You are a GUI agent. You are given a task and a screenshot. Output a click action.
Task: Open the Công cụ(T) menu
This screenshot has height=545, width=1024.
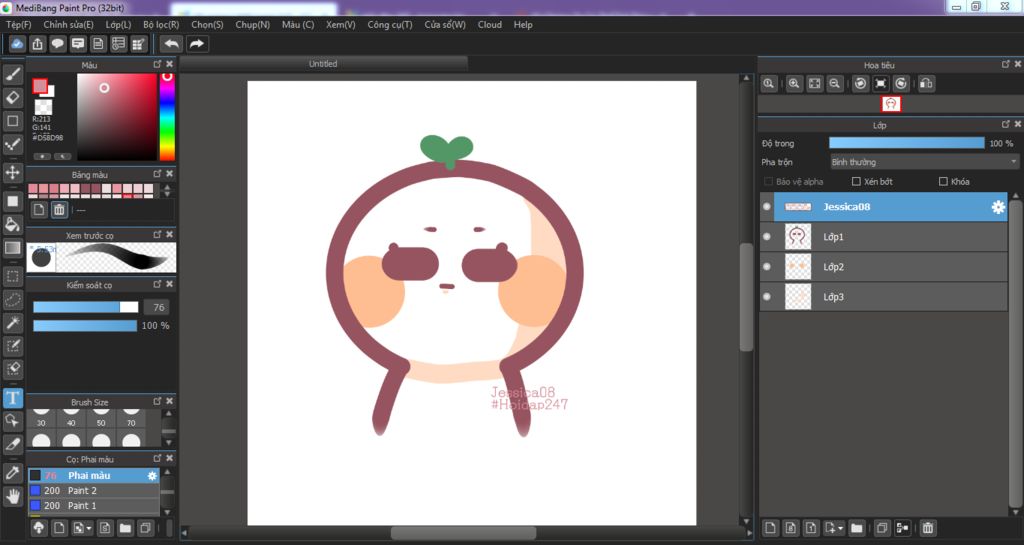tap(389, 25)
